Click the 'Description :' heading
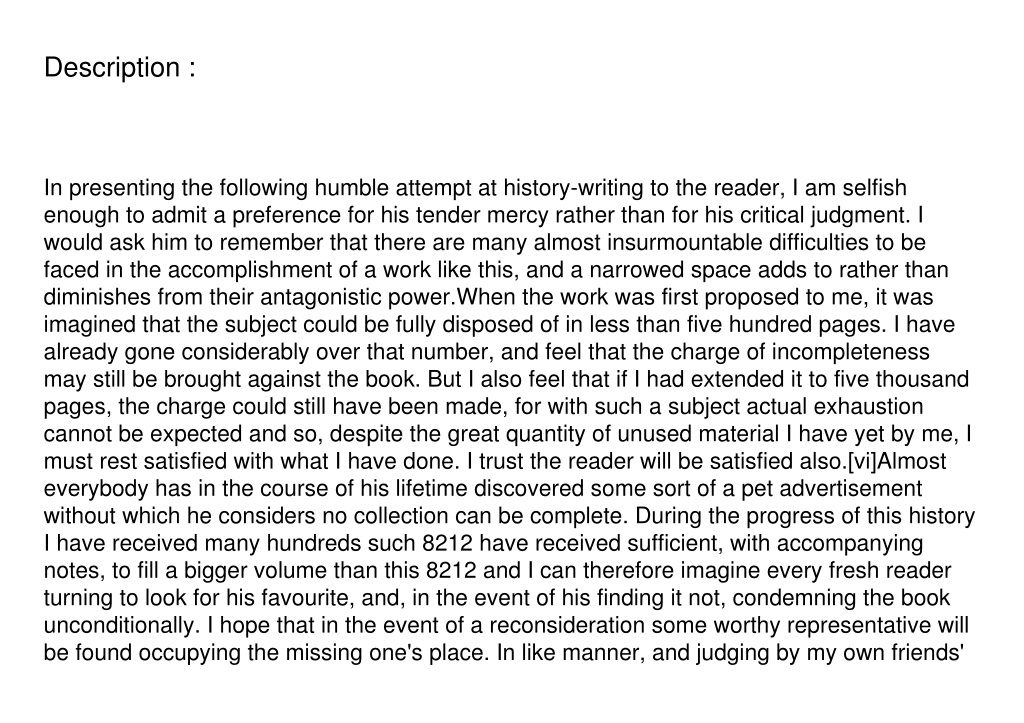Viewport: 1024px width, 723px height. (120, 67)
